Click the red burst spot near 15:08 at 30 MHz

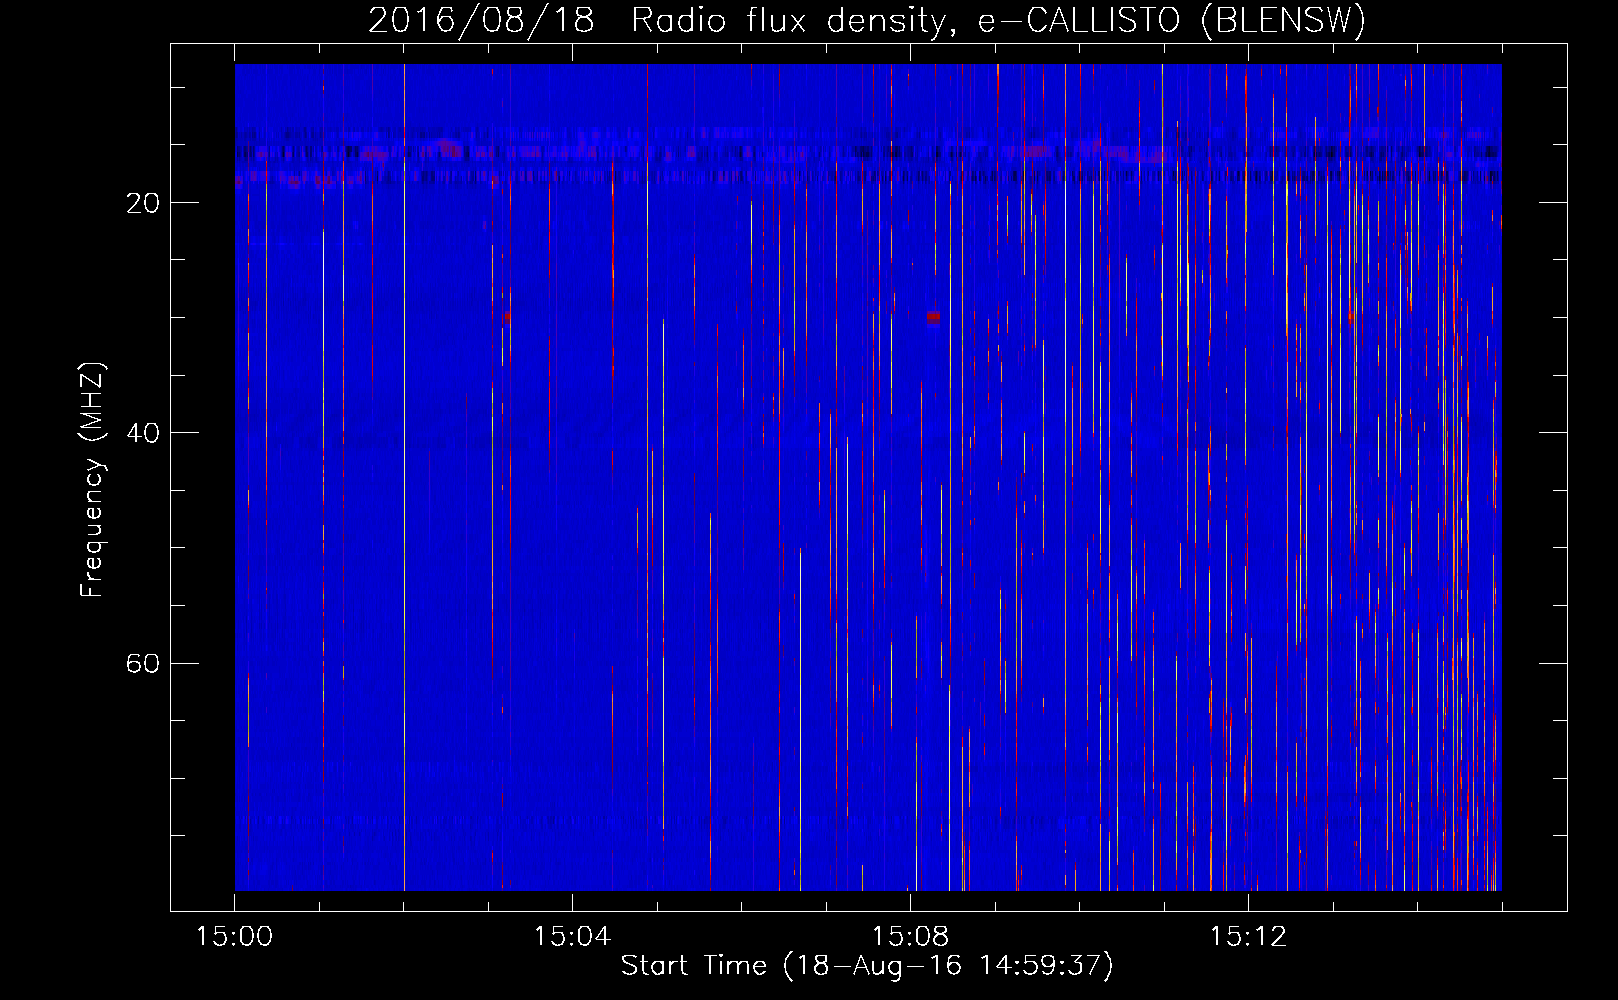933,317
